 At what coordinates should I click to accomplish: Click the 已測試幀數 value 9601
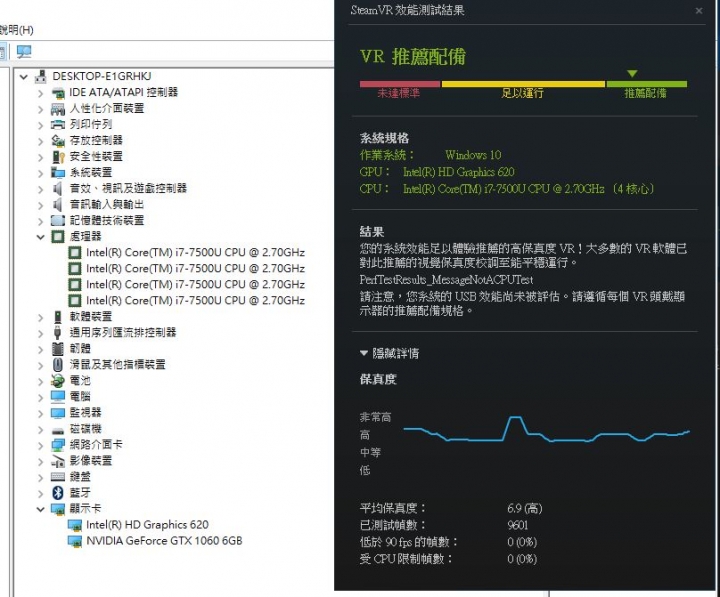(x=518, y=525)
